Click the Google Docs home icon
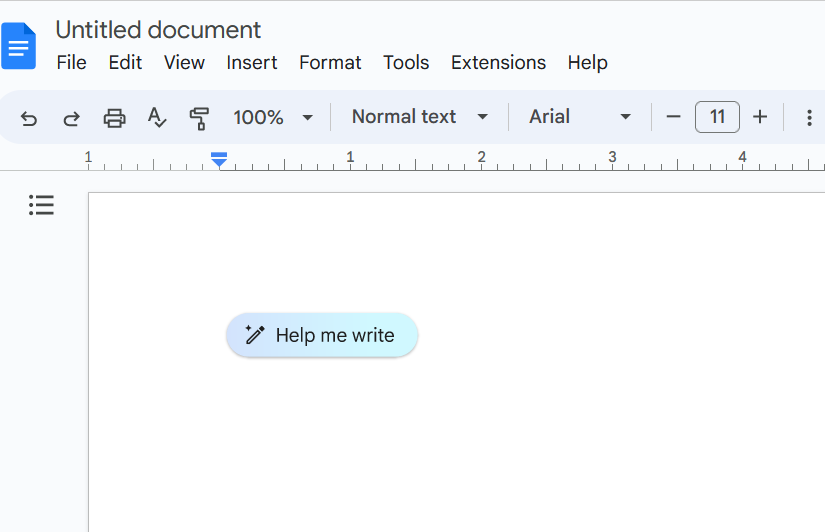The image size is (825, 532). coord(18,46)
